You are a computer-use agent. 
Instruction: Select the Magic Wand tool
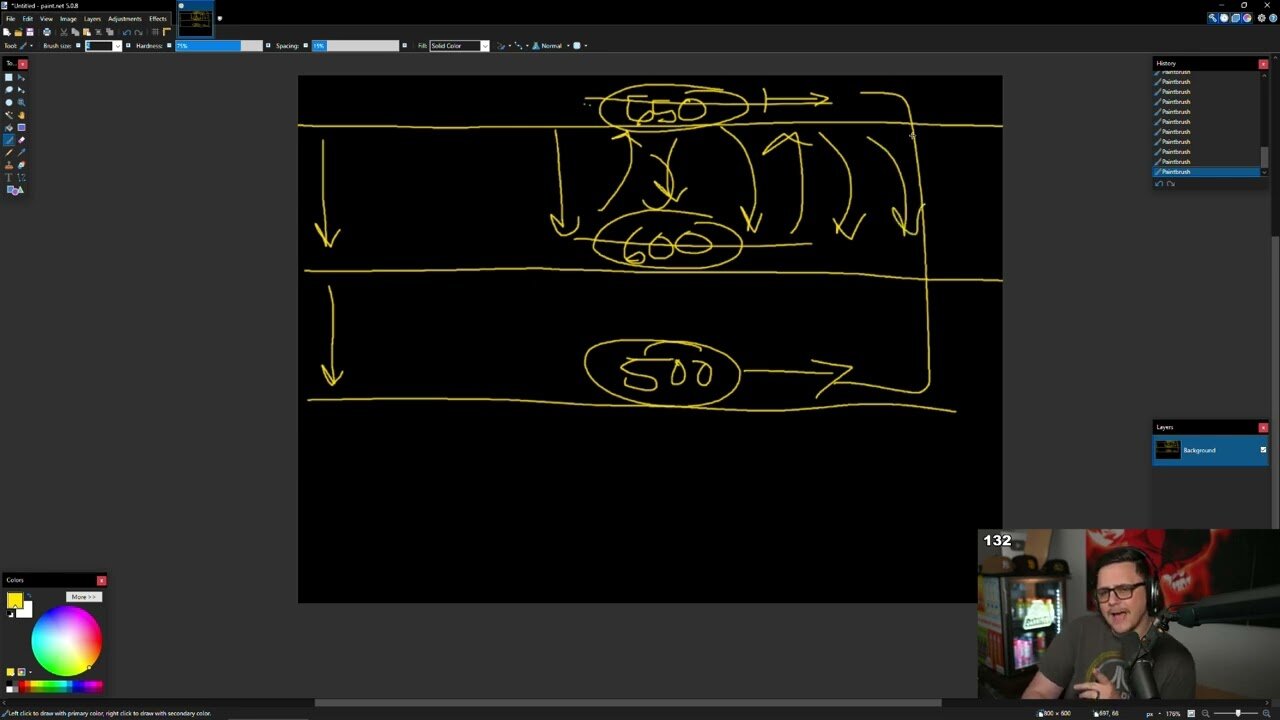[x=9, y=115]
